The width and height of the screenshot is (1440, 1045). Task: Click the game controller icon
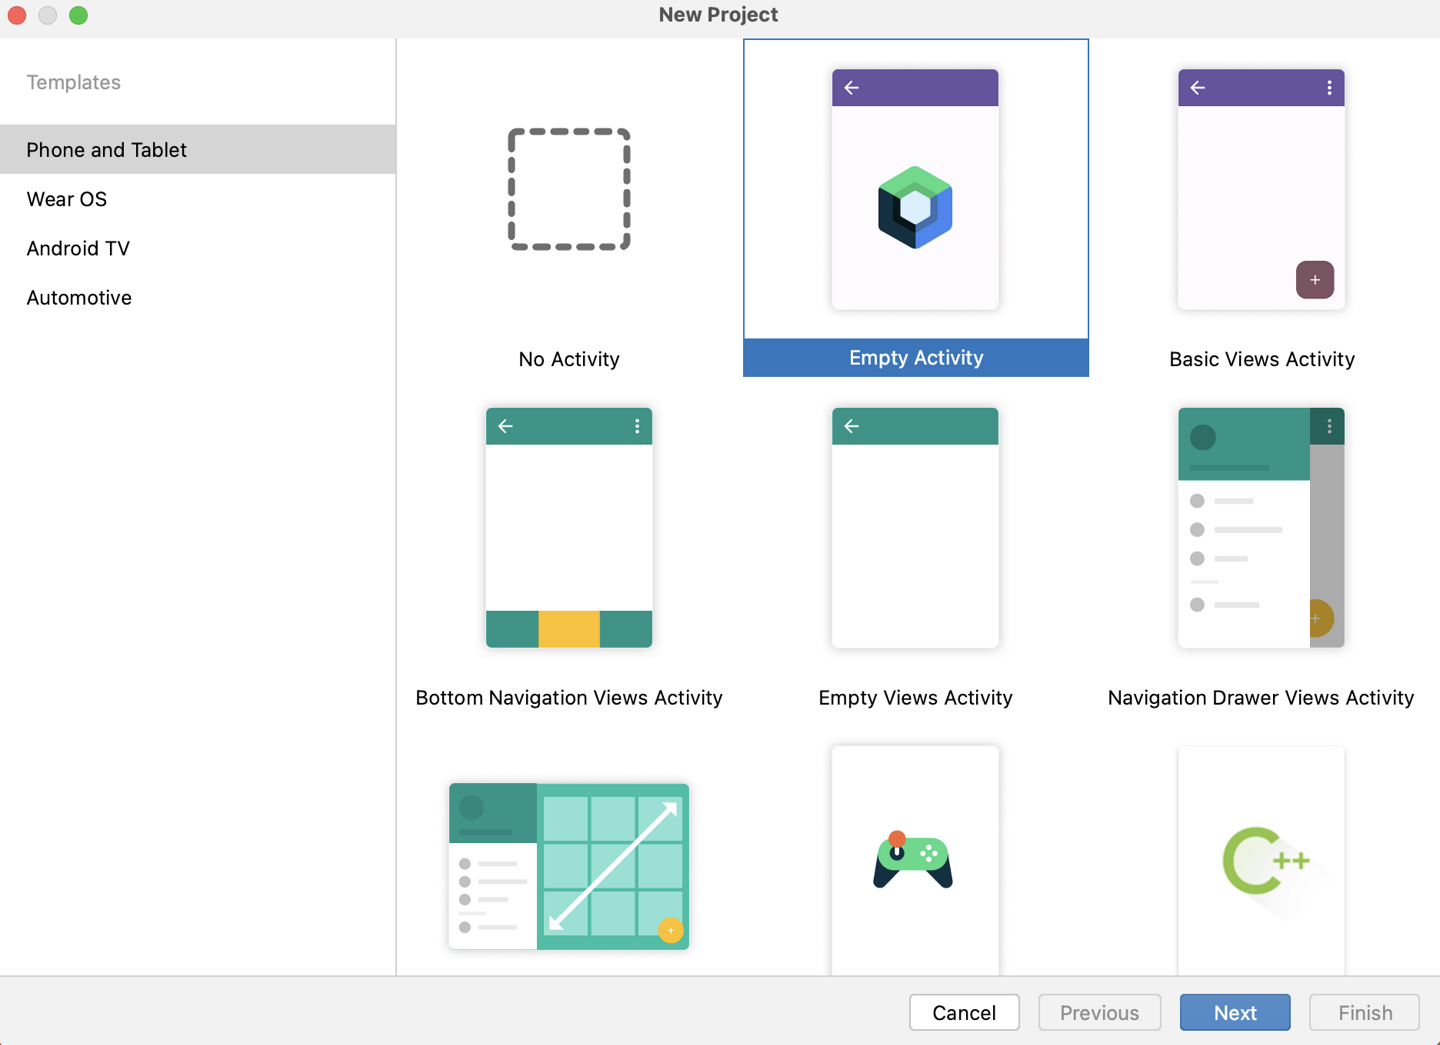click(x=915, y=862)
